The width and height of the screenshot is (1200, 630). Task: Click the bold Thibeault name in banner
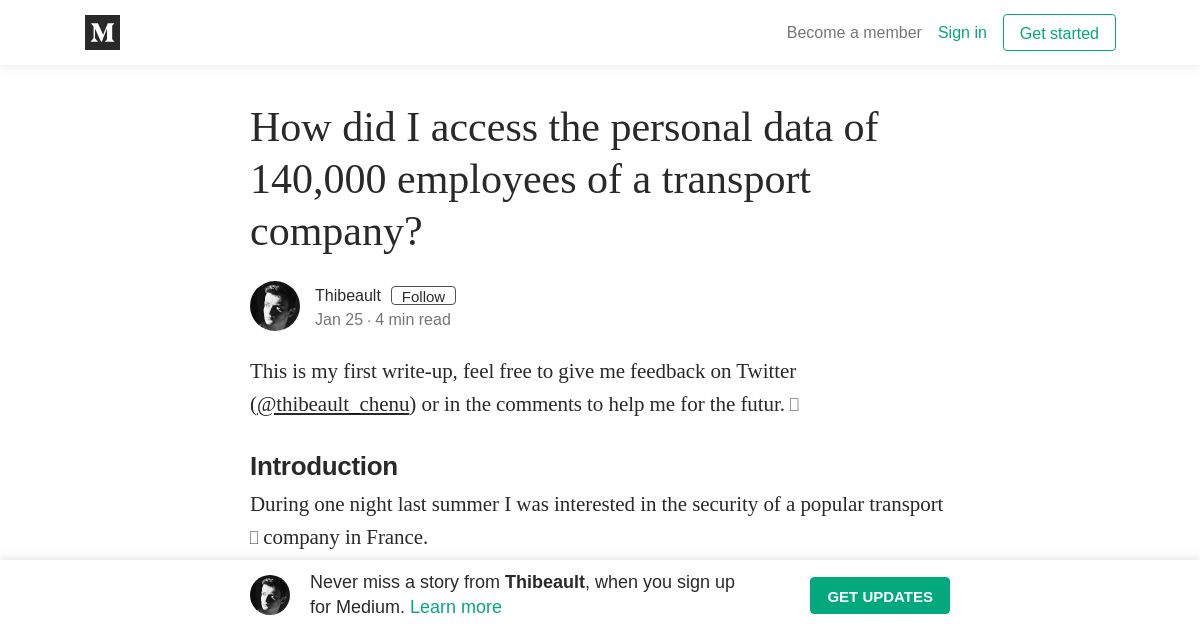(545, 582)
